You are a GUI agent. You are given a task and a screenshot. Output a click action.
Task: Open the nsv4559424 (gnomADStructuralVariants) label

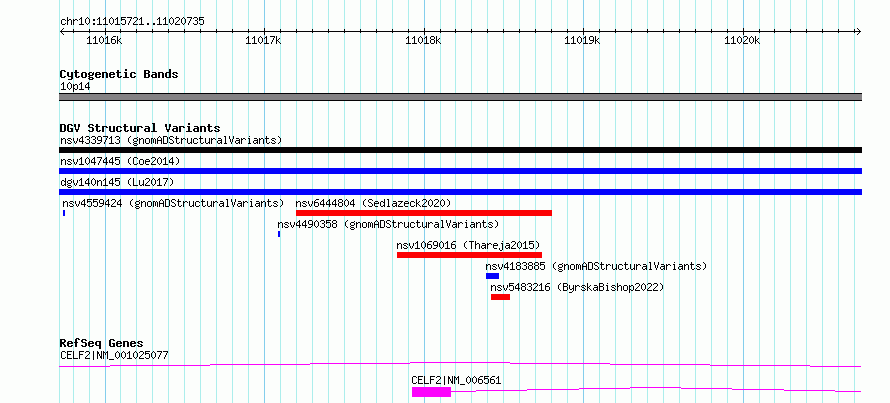click(173, 203)
